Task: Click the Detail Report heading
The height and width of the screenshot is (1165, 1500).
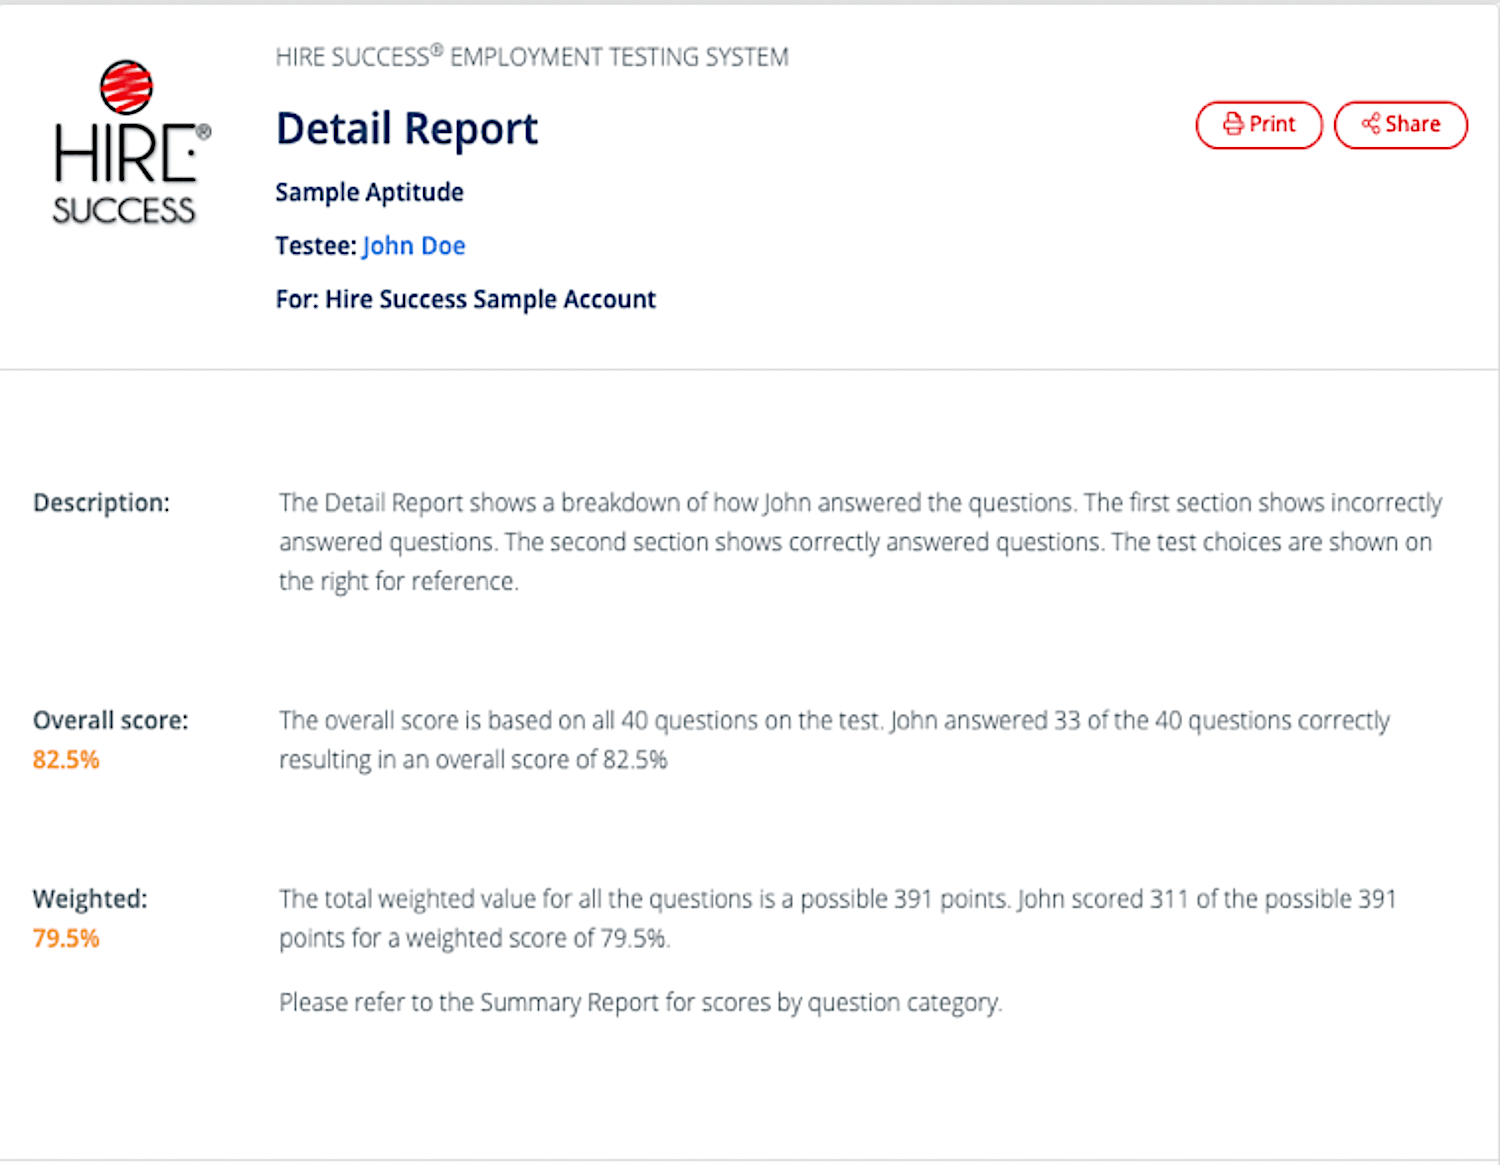Action: 406,129
